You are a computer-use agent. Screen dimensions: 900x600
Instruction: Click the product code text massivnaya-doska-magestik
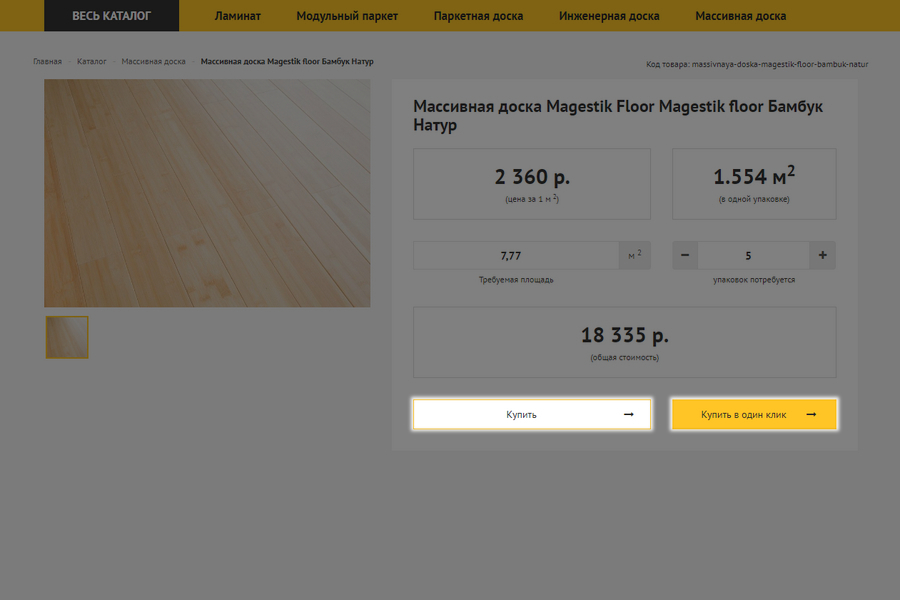757,64
